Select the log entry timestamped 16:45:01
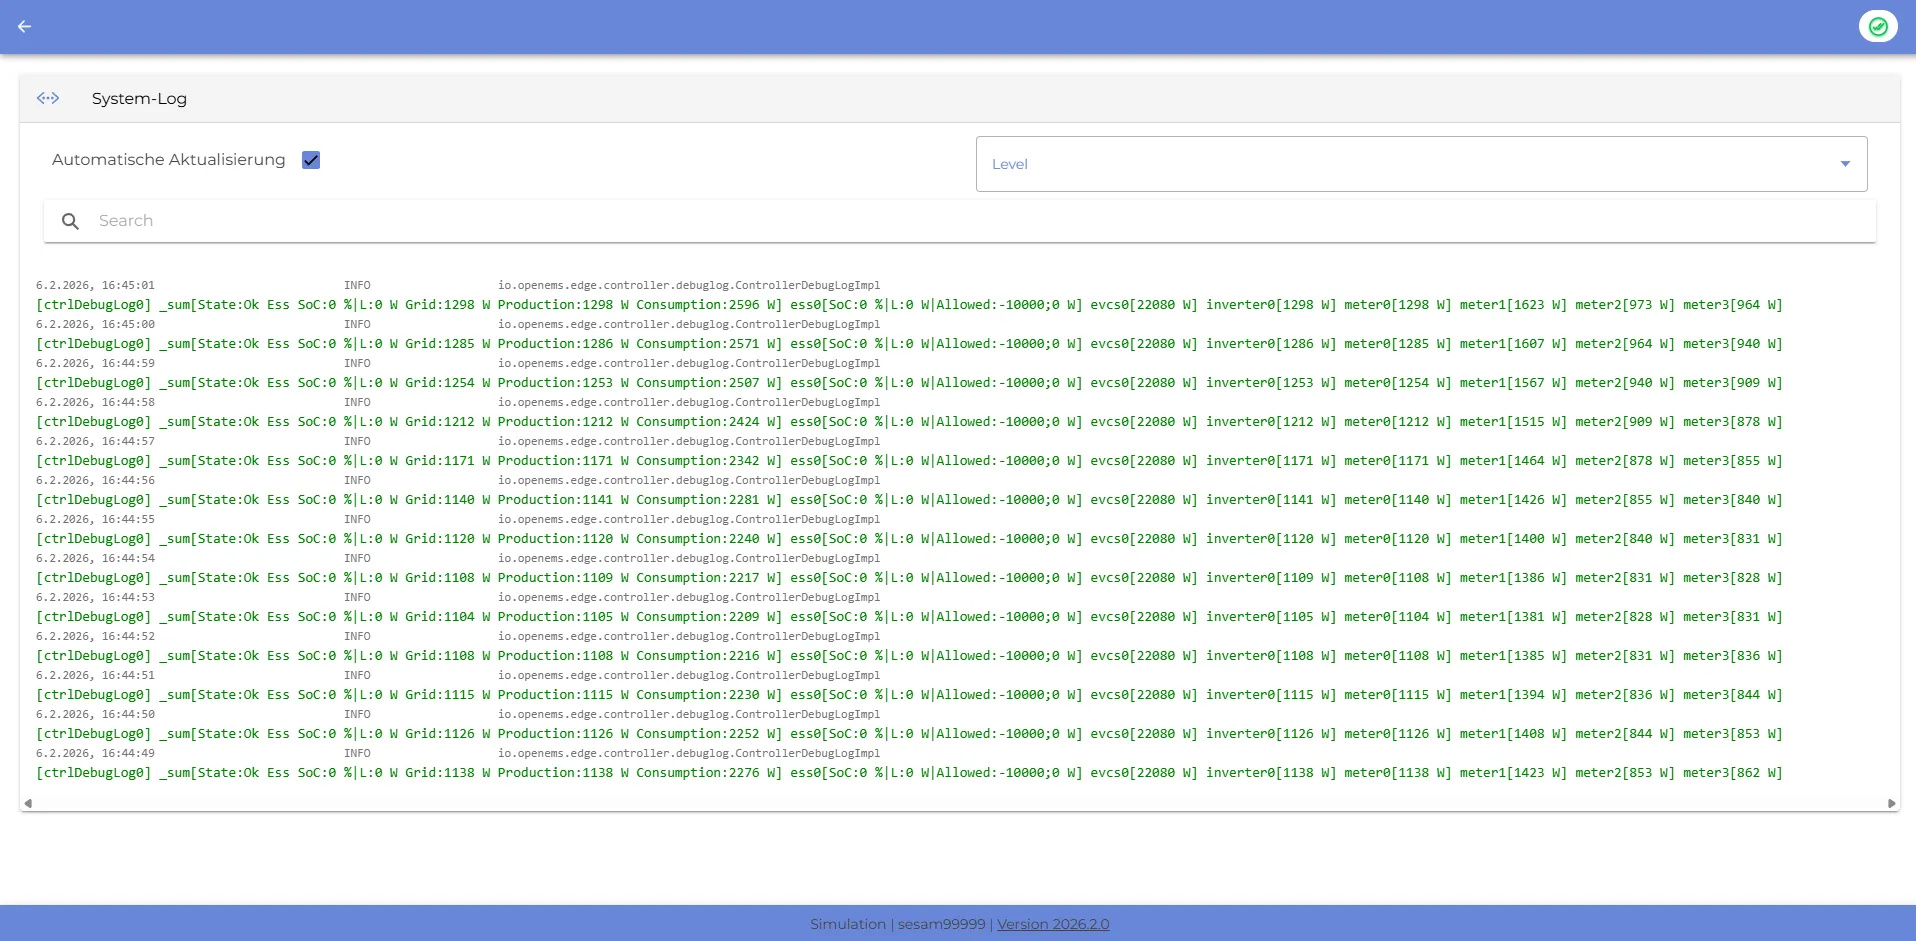 coord(96,286)
